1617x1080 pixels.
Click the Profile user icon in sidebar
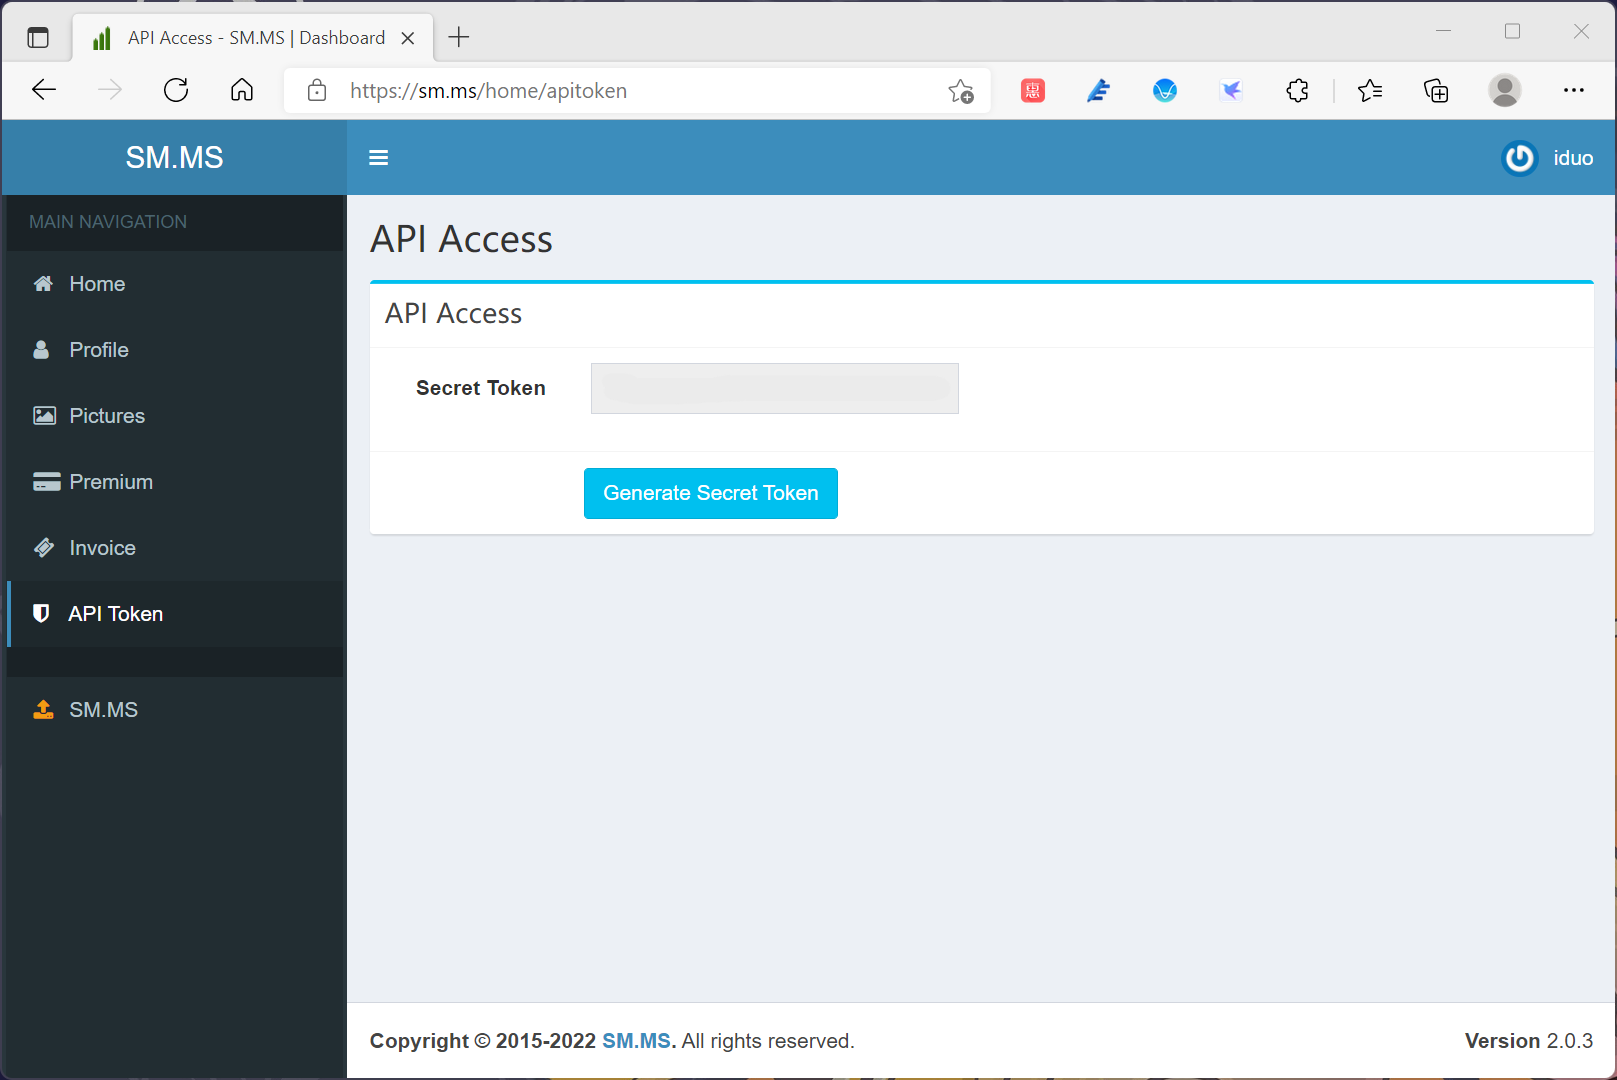41,350
